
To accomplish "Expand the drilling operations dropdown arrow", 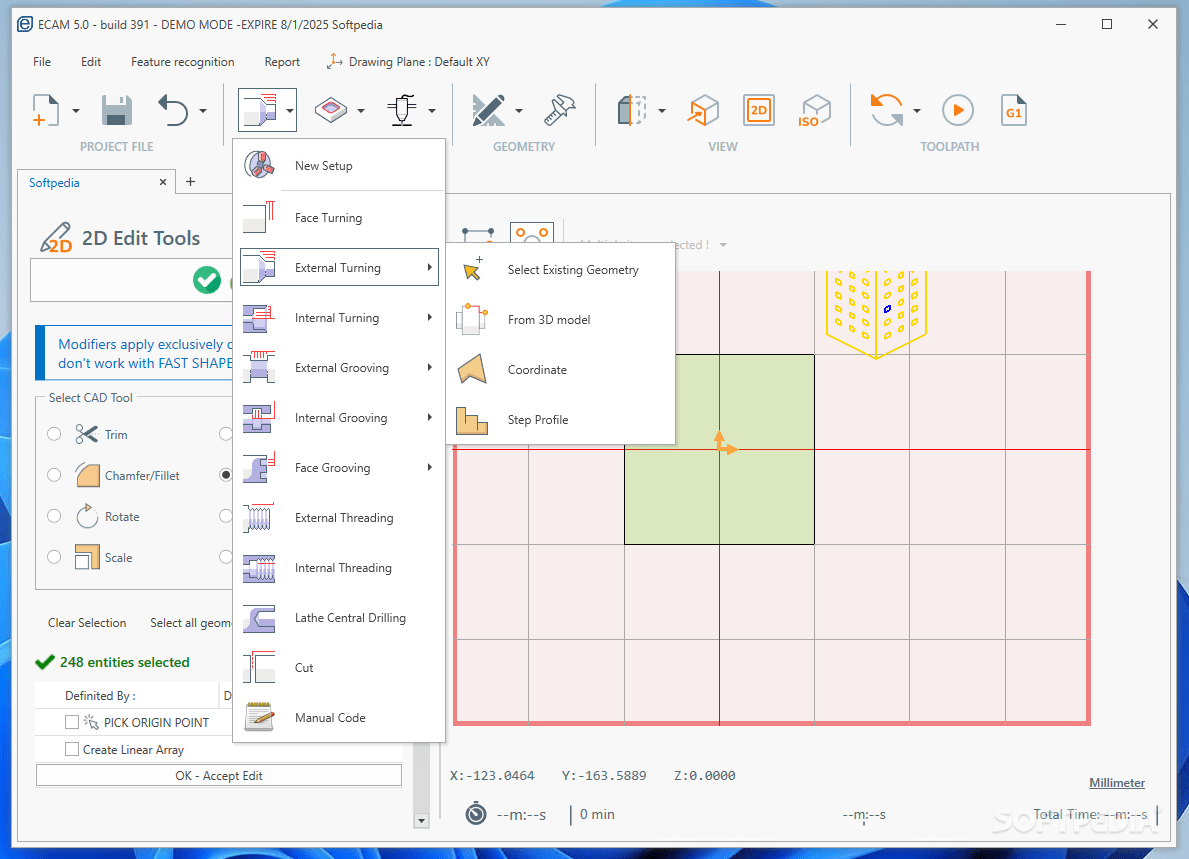I will [432, 111].
